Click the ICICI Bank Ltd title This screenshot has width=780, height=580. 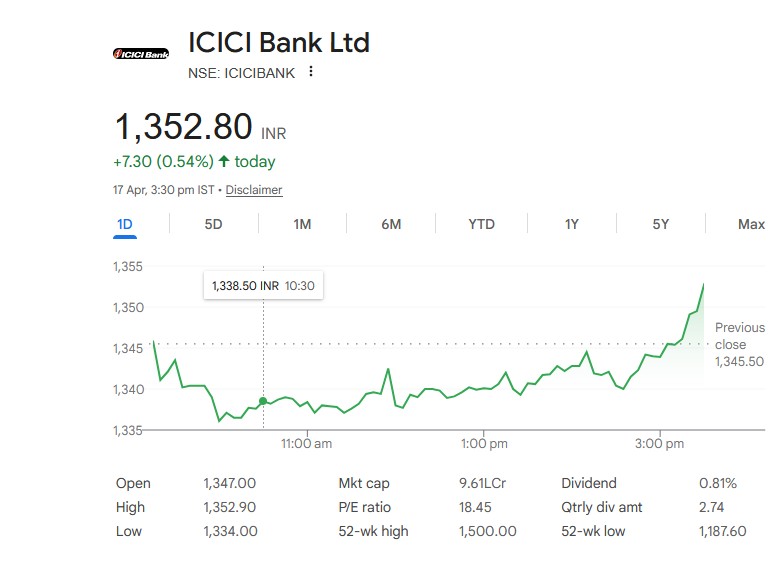279,43
